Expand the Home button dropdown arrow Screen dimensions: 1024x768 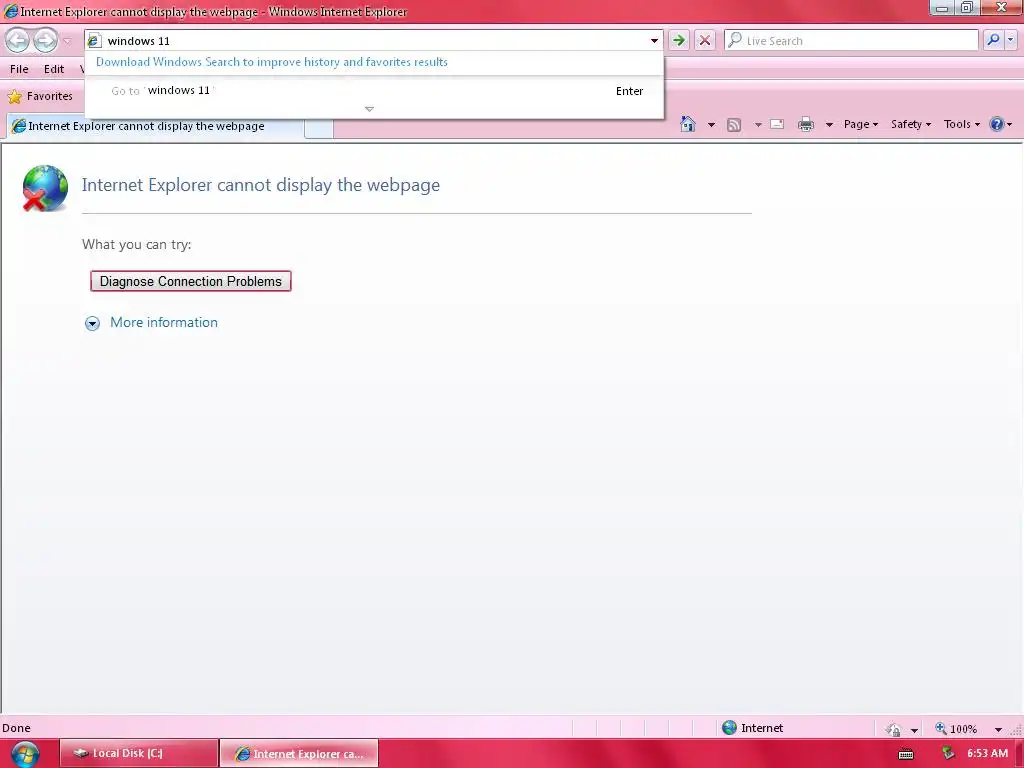(711, 125)
